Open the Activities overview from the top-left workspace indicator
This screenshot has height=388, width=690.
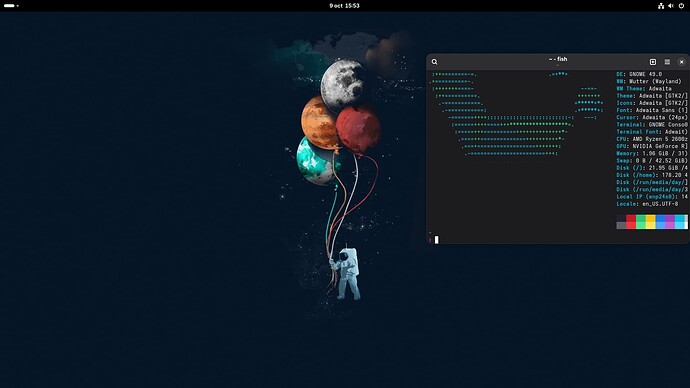11,6
